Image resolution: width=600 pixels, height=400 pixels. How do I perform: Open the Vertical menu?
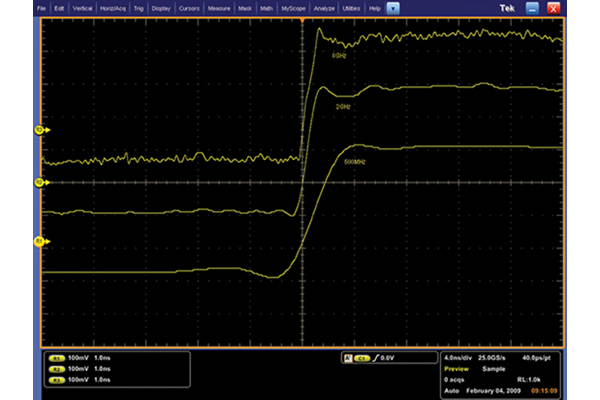[x=85, y=7]
